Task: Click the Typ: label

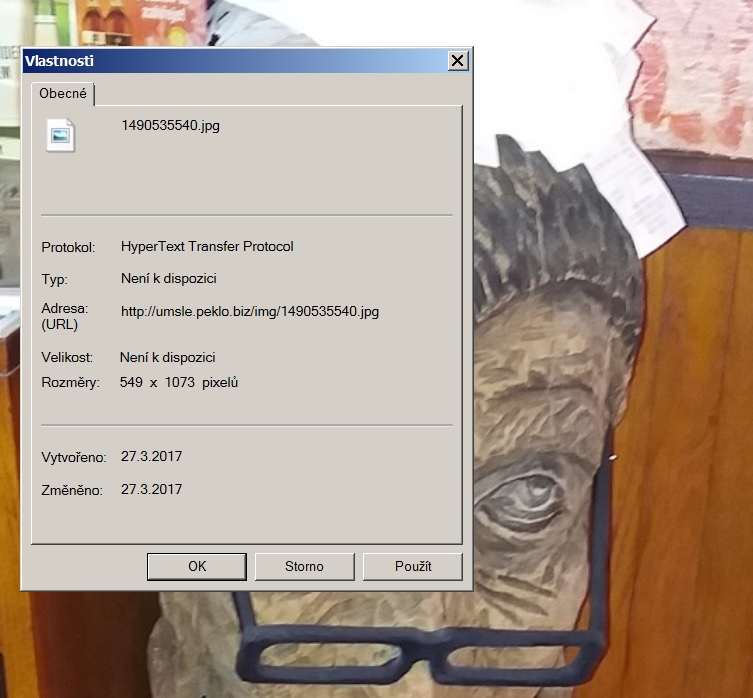Action: click(54, 280)
